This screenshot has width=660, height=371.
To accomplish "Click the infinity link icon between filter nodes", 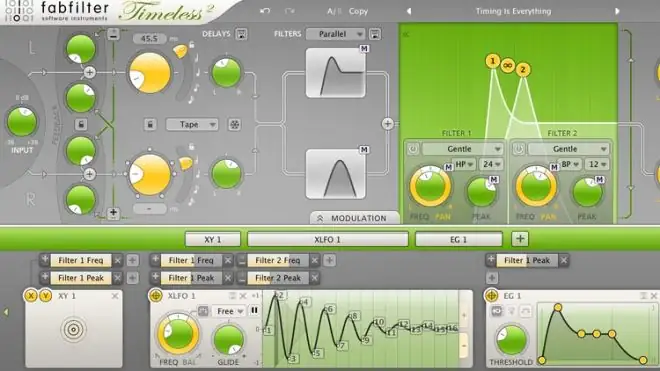I will coord(508,66).
